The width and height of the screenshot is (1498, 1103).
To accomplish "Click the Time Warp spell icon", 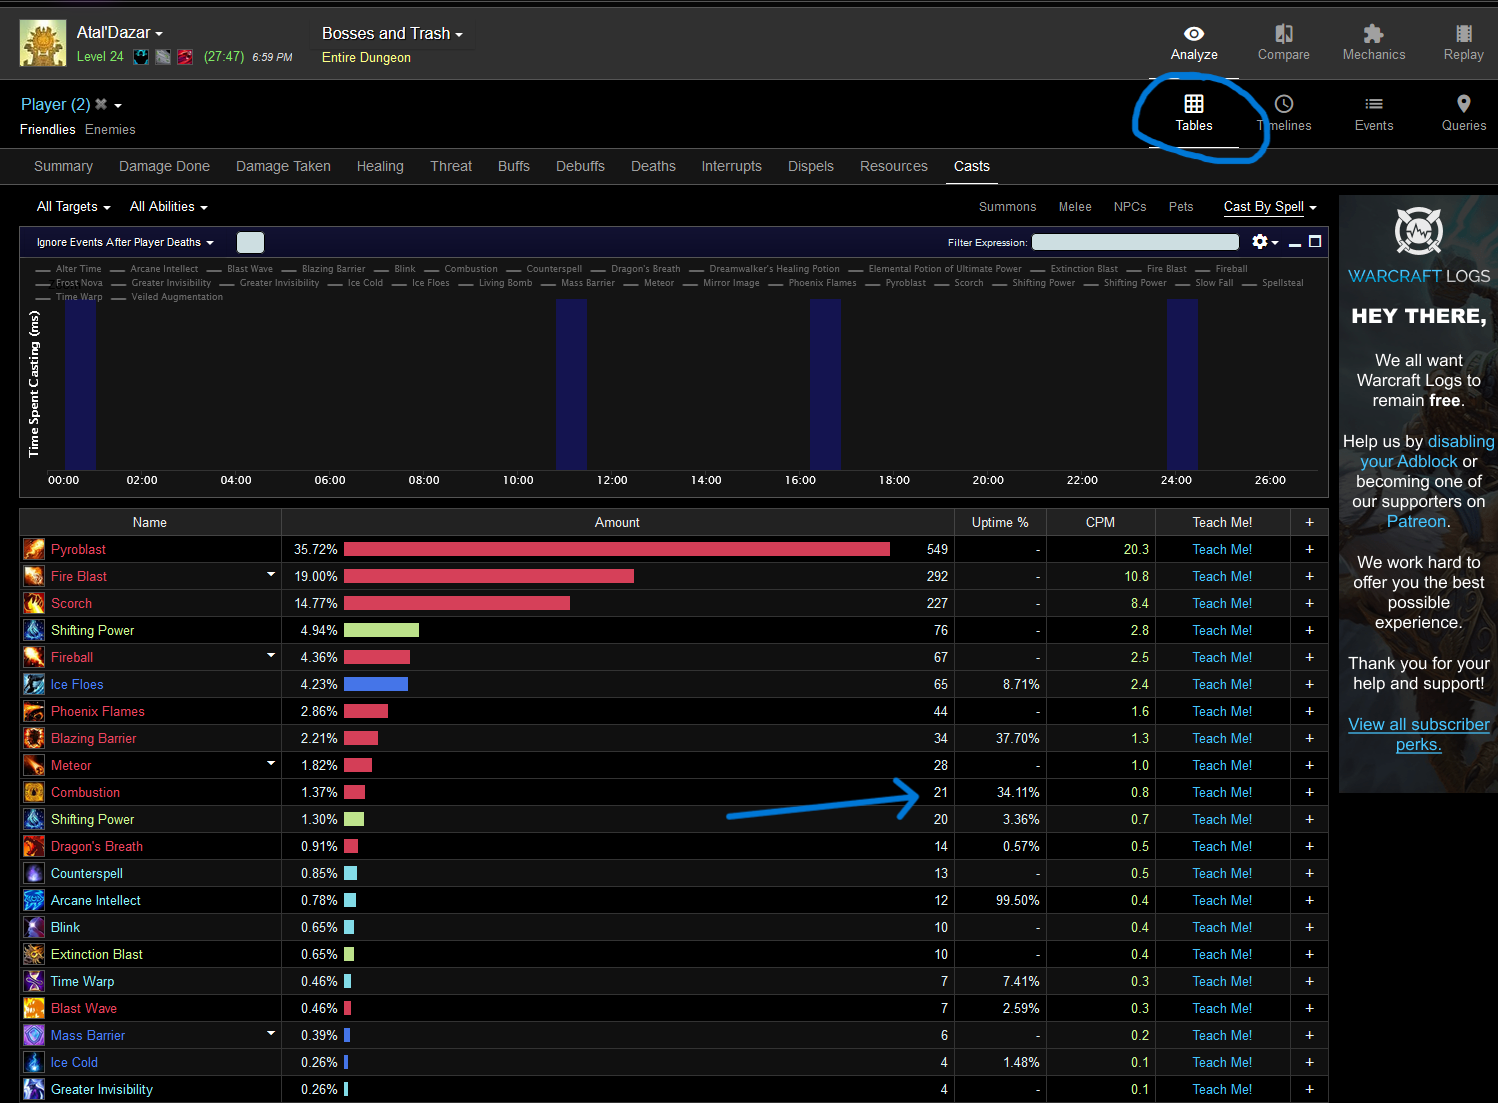I will click(34, 981).
